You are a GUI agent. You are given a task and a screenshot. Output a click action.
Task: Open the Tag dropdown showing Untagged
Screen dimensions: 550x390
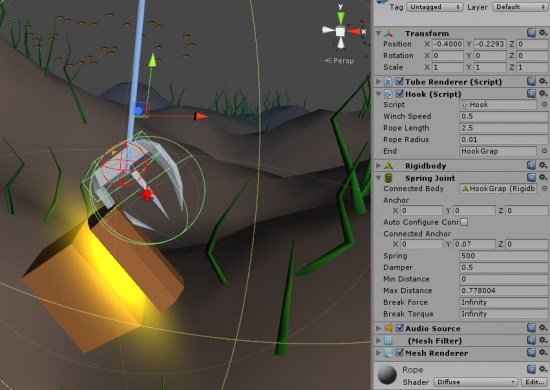click(x=434, y=7)
